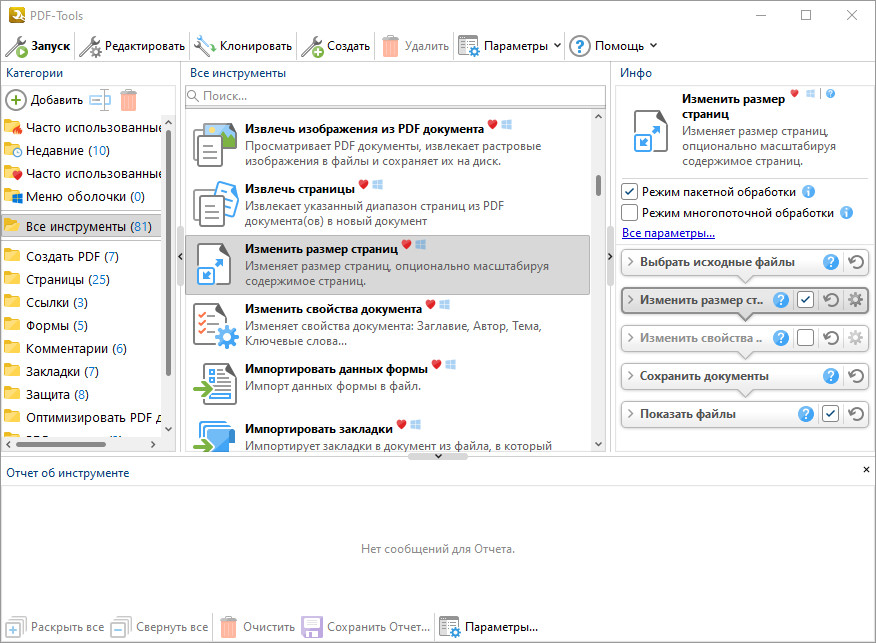Toggle the Показать файлы step checkbox

(831, 414)
